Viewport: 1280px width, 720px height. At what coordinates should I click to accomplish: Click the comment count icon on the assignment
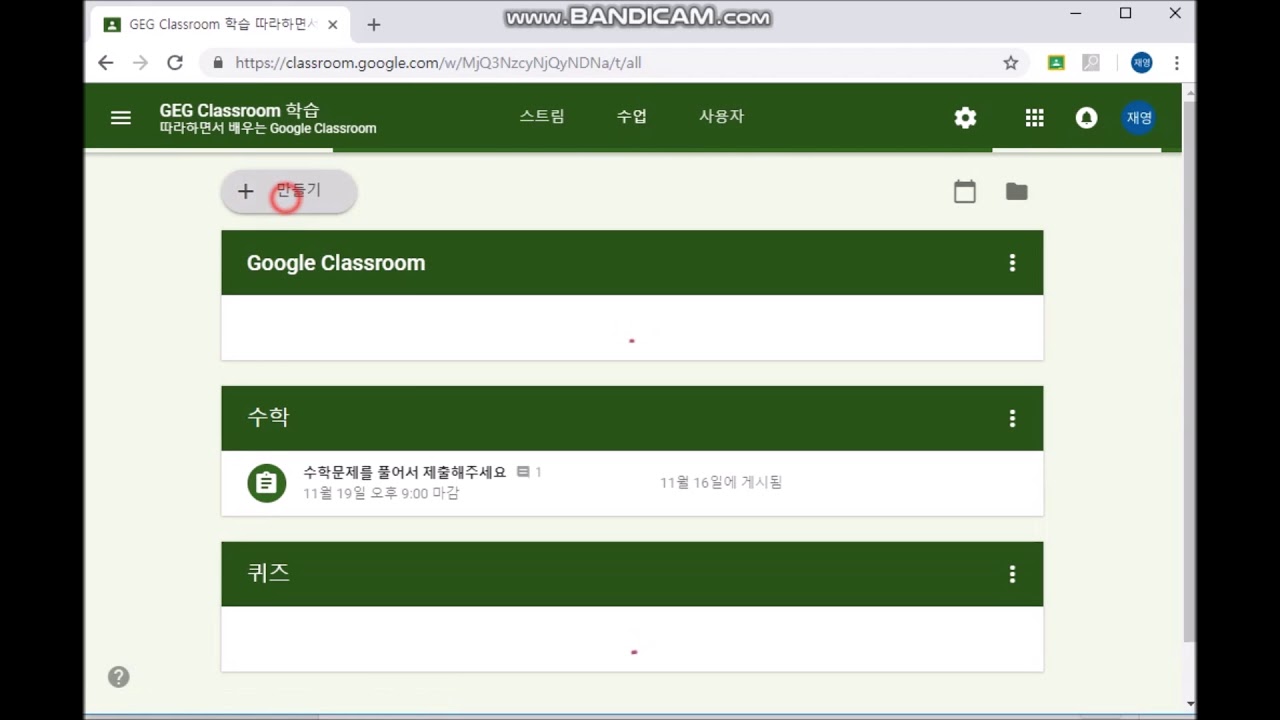[529, 472]
